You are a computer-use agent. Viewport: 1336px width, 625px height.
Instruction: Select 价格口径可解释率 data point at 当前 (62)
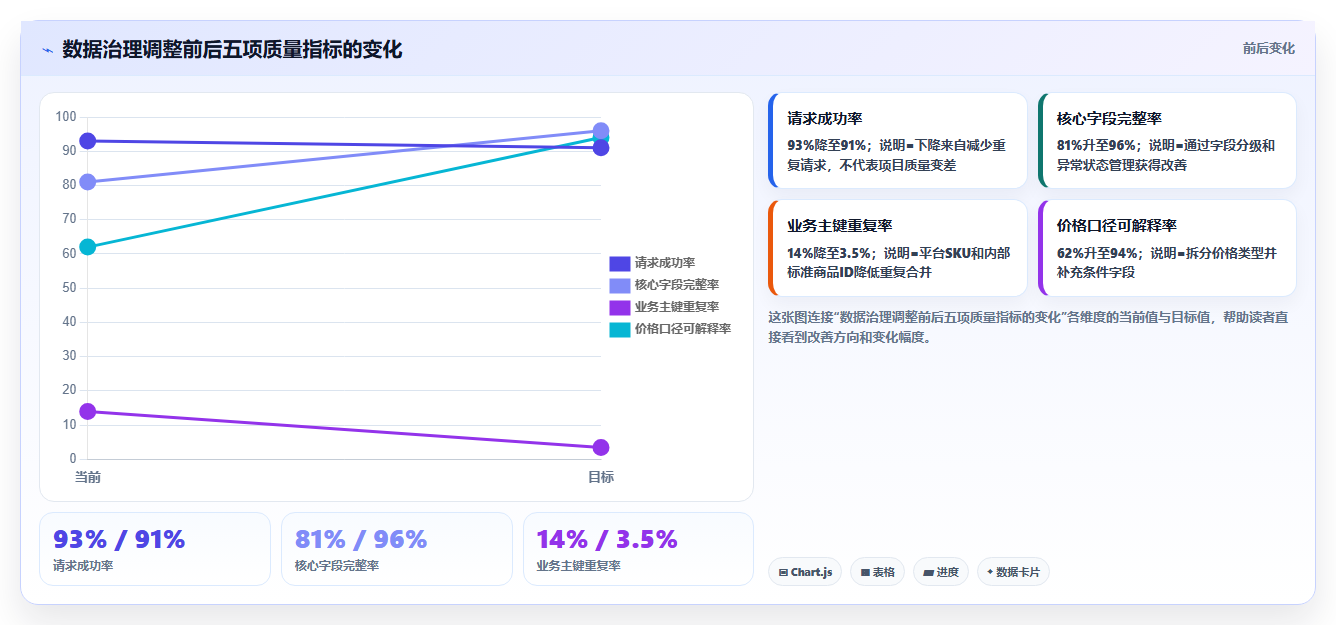[88, 247]
